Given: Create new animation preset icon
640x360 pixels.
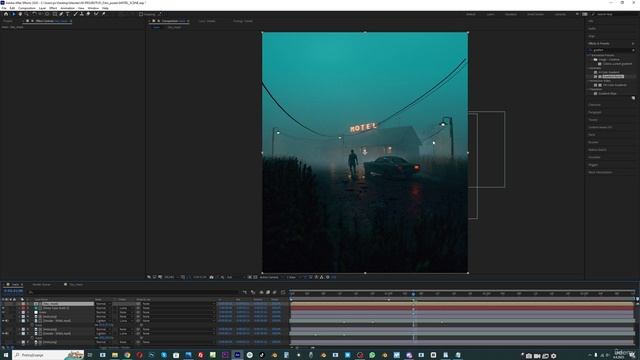Looking at the screenshot, I should tap(633, 98).
